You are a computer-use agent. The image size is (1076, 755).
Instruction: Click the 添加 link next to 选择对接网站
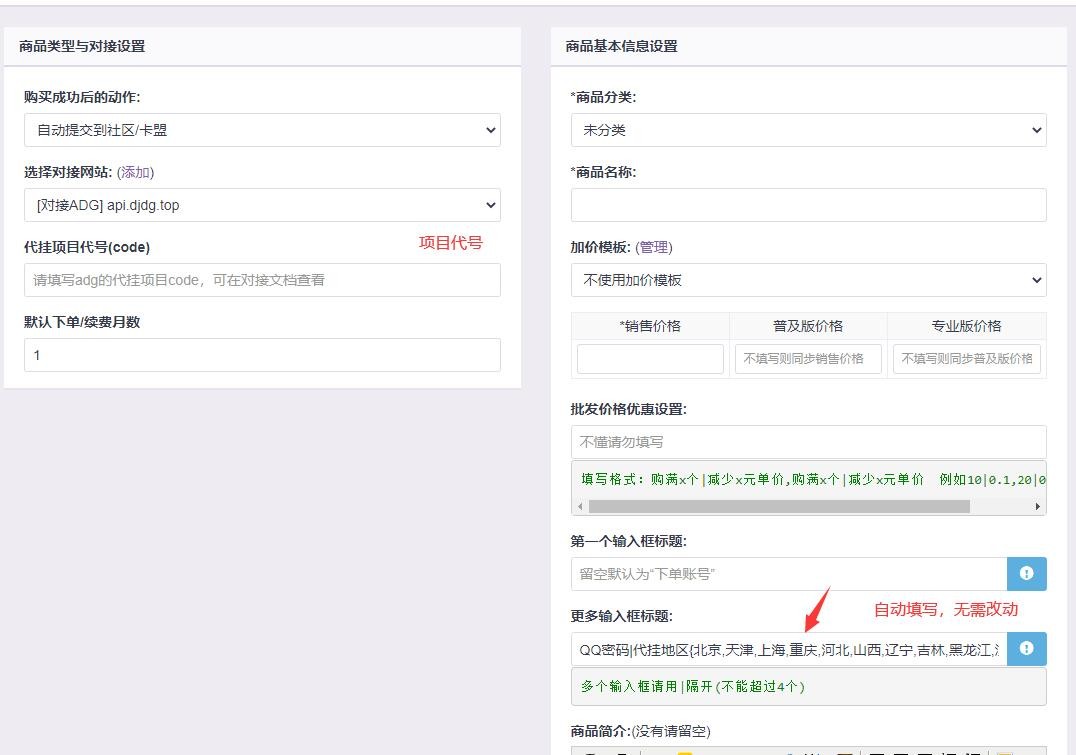[135, 172]
